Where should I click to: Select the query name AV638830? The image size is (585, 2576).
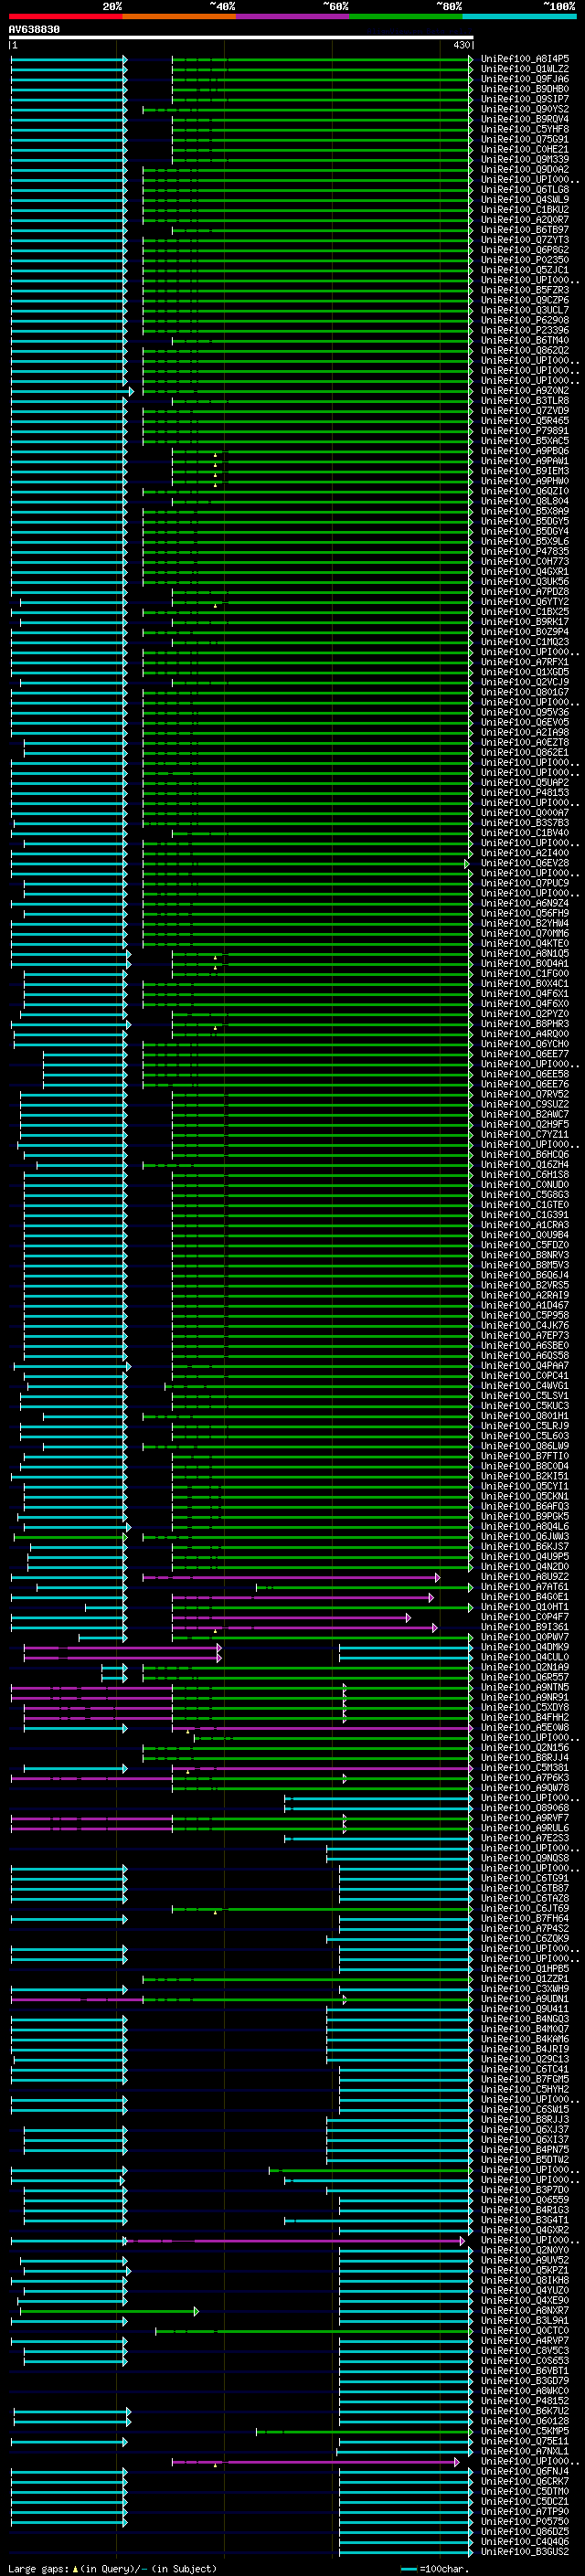coord(34,29)
